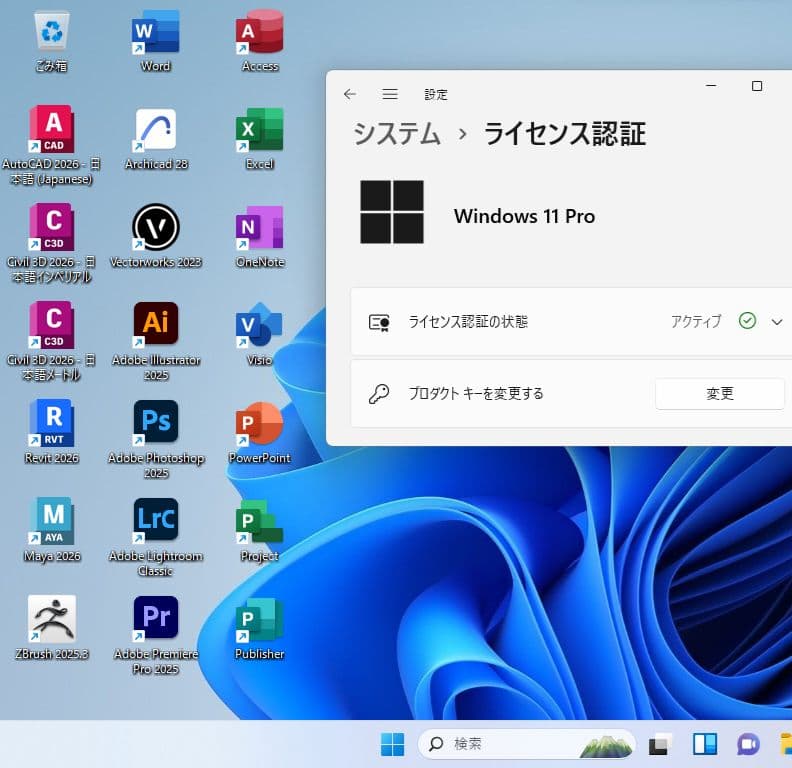Screen dimensions: 792x768
Task: Click the 変更 product key button
Action: [x=720, y=393]
